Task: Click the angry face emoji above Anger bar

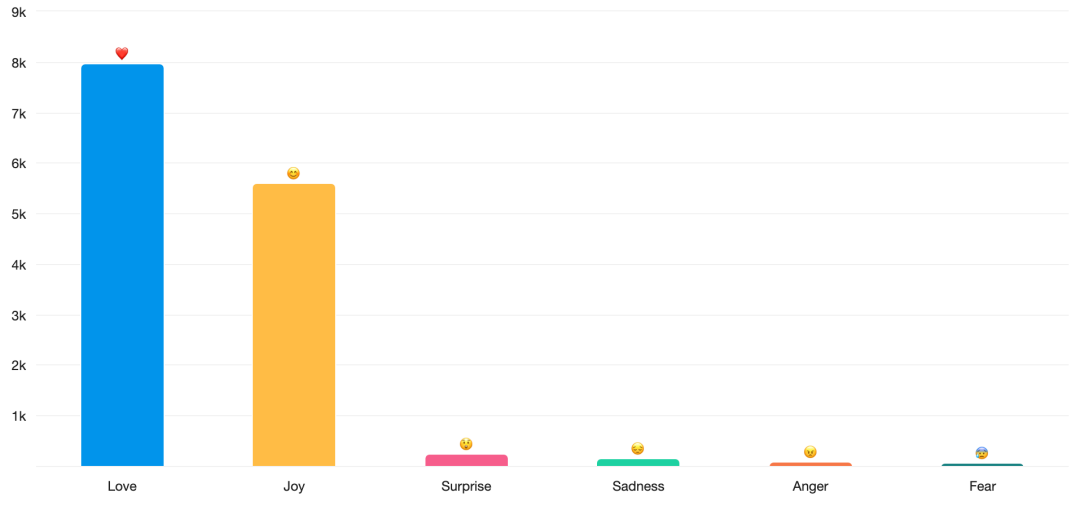Action: pos(810,452)
